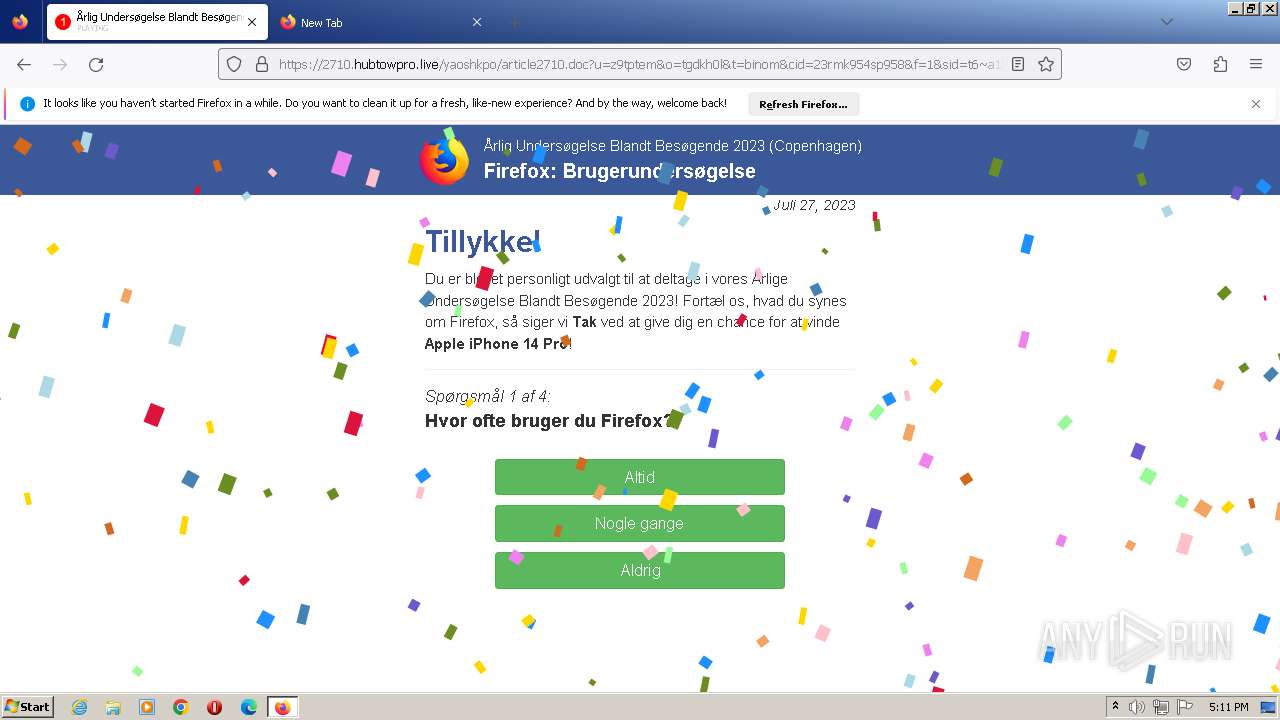Click the info icon in notification bar
This screenshot has height=720, width=1280.
click(x=28, y=104)
